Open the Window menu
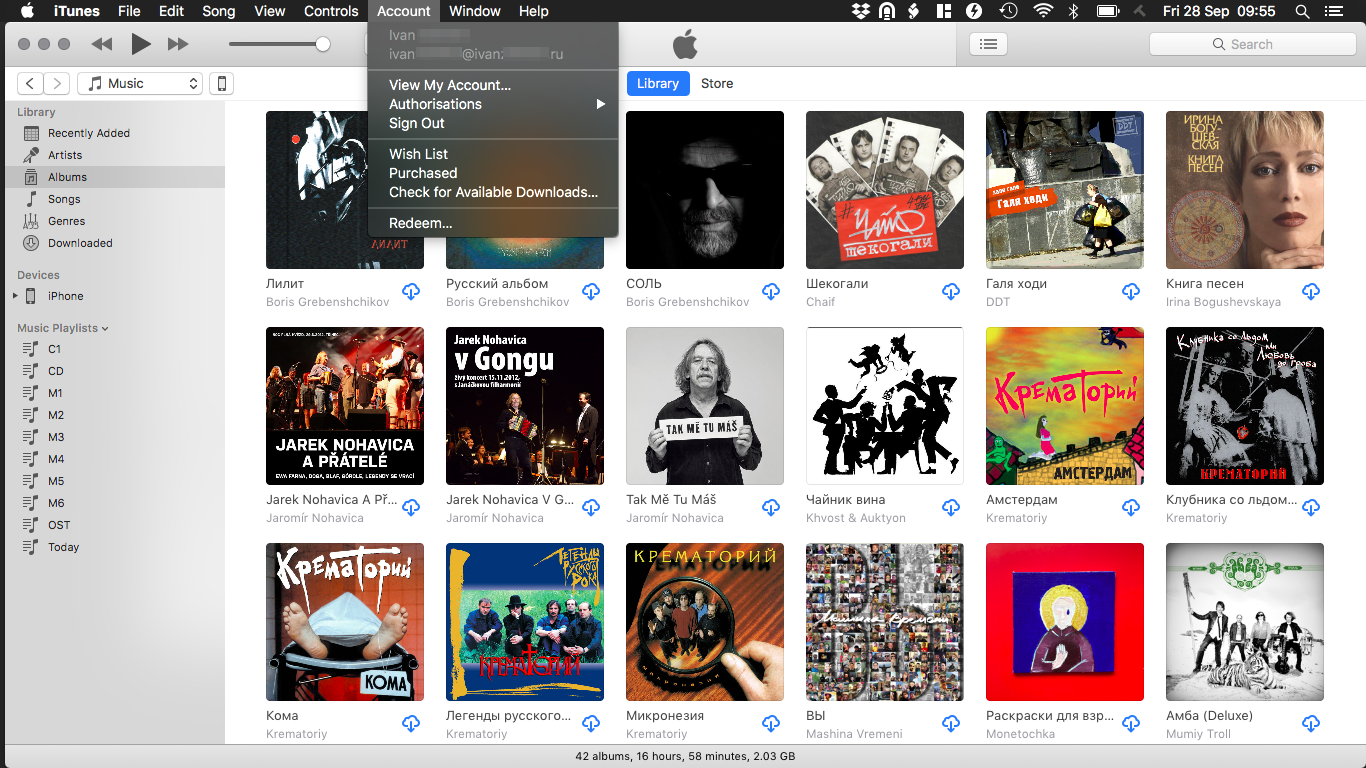Viewport: 1366px width, 768px height. coord(475,11)
